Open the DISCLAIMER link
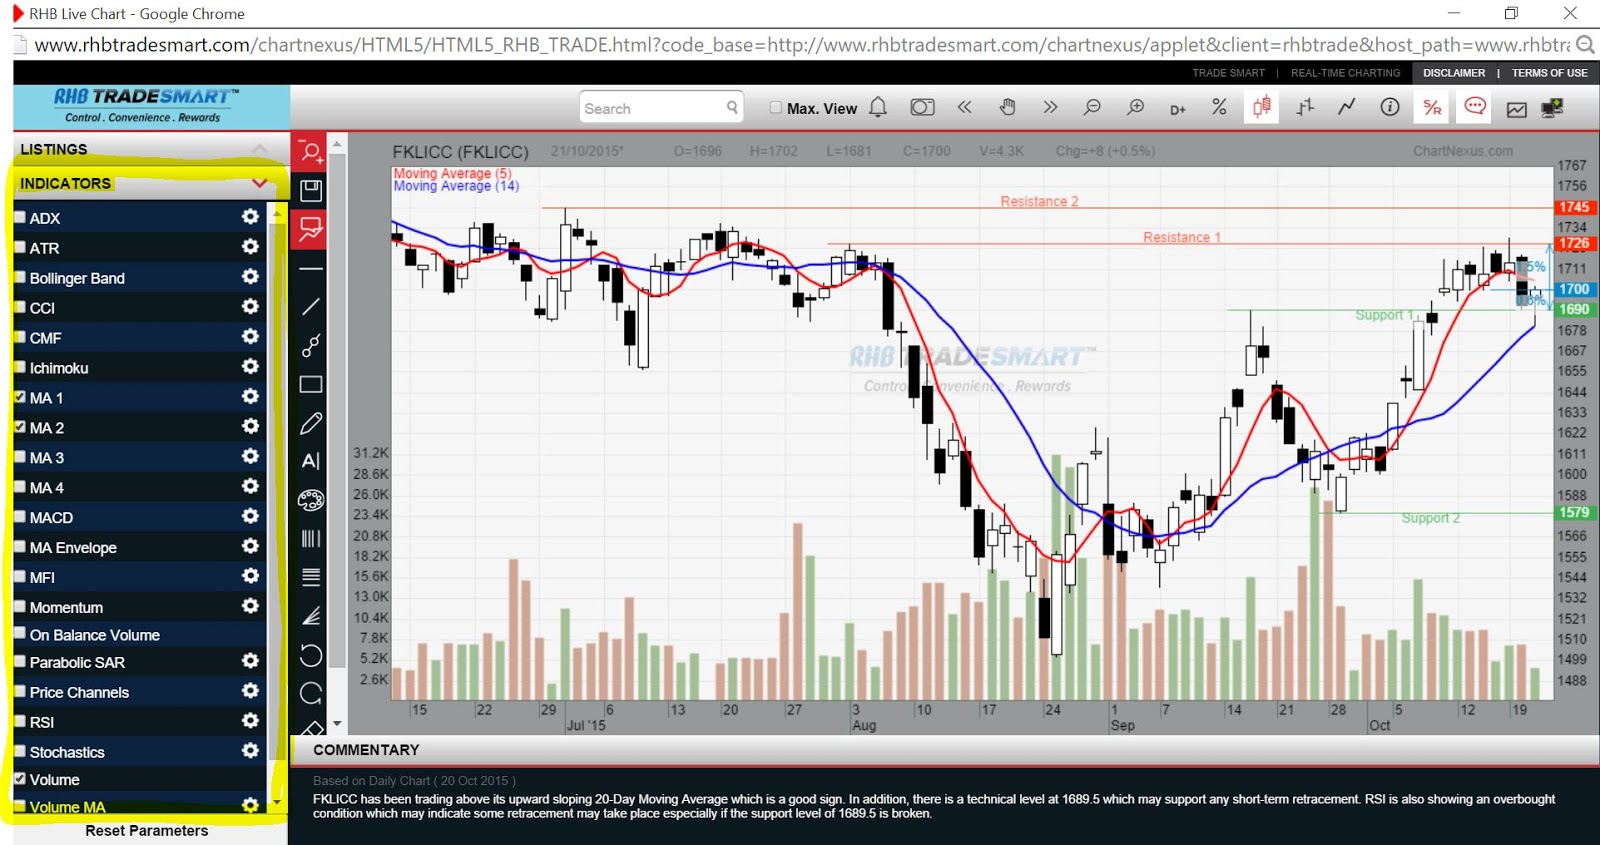This screenshot has height=845, width=1600. coord(1454,73)
